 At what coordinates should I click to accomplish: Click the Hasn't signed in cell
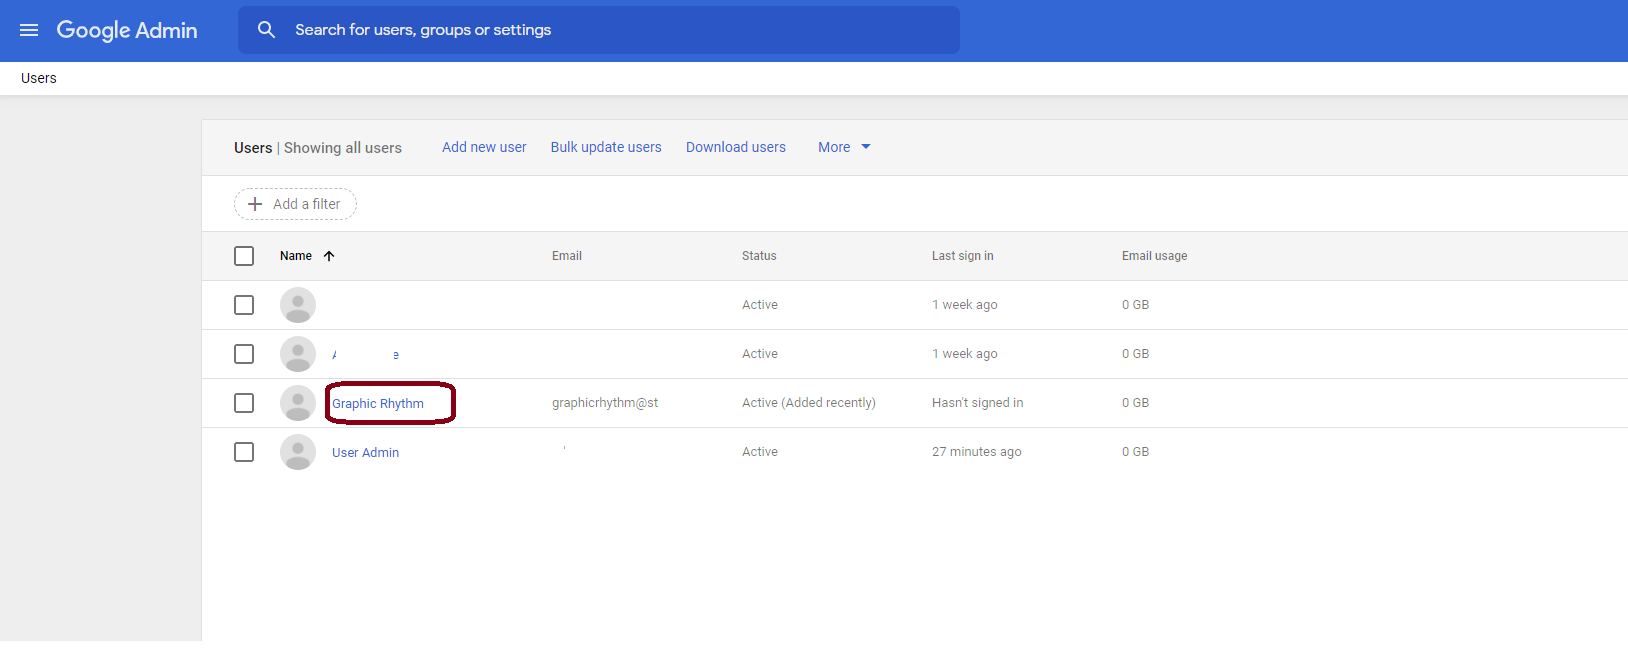[x=978, y=403]
